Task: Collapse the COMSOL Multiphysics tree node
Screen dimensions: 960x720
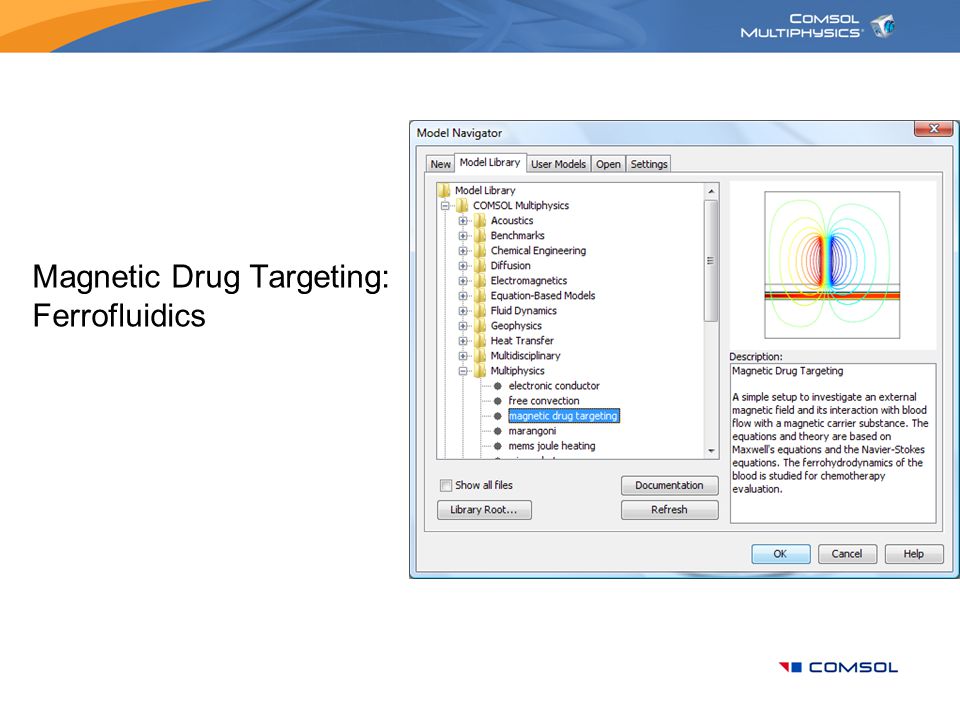Action: click(445, 206)
